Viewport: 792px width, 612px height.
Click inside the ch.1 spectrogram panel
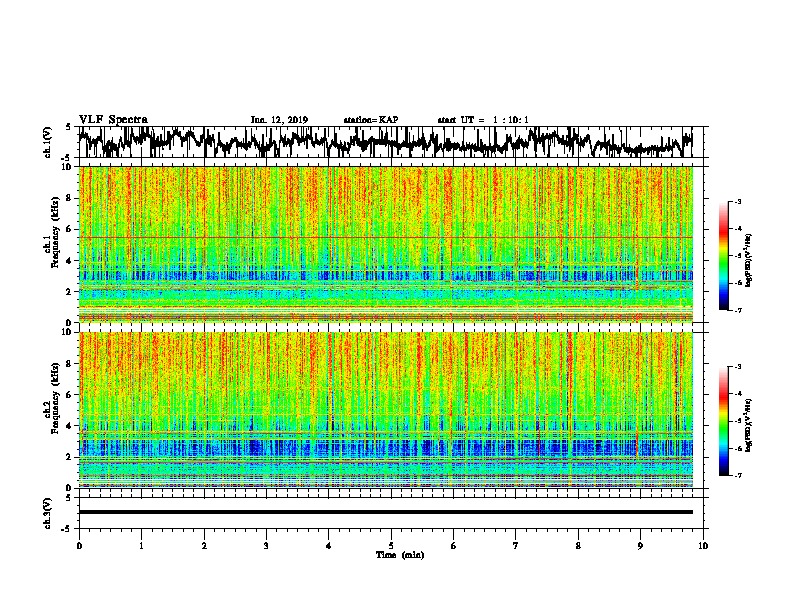tap(385, 244)
